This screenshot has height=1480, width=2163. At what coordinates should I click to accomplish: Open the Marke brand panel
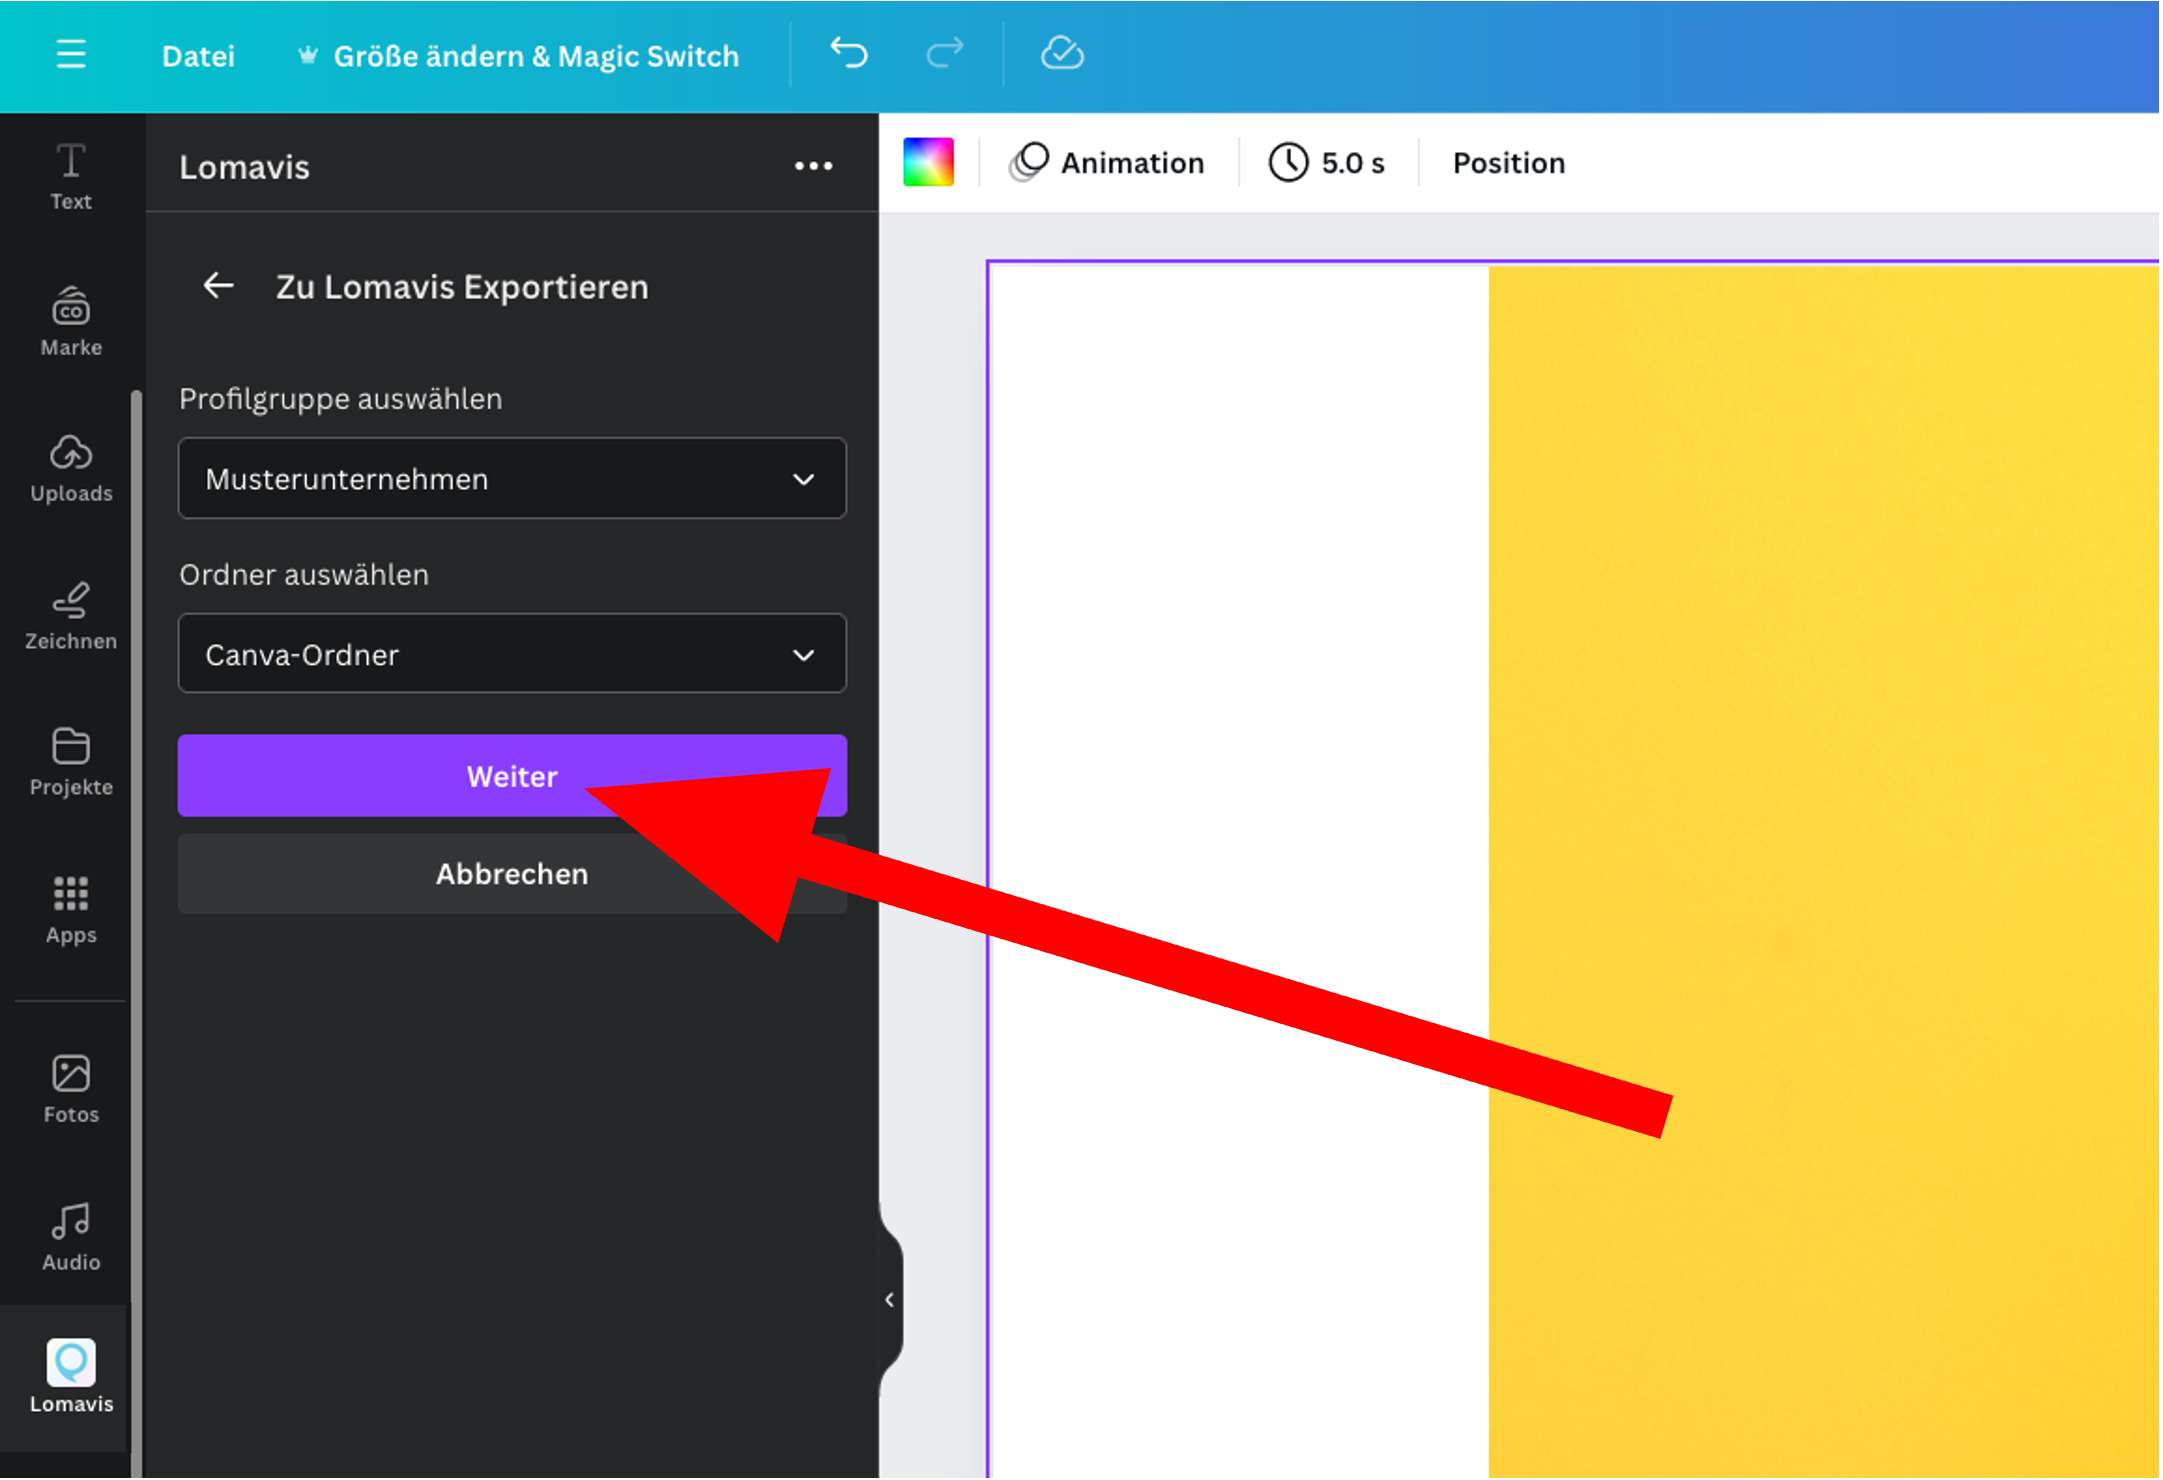pos(71,322)
